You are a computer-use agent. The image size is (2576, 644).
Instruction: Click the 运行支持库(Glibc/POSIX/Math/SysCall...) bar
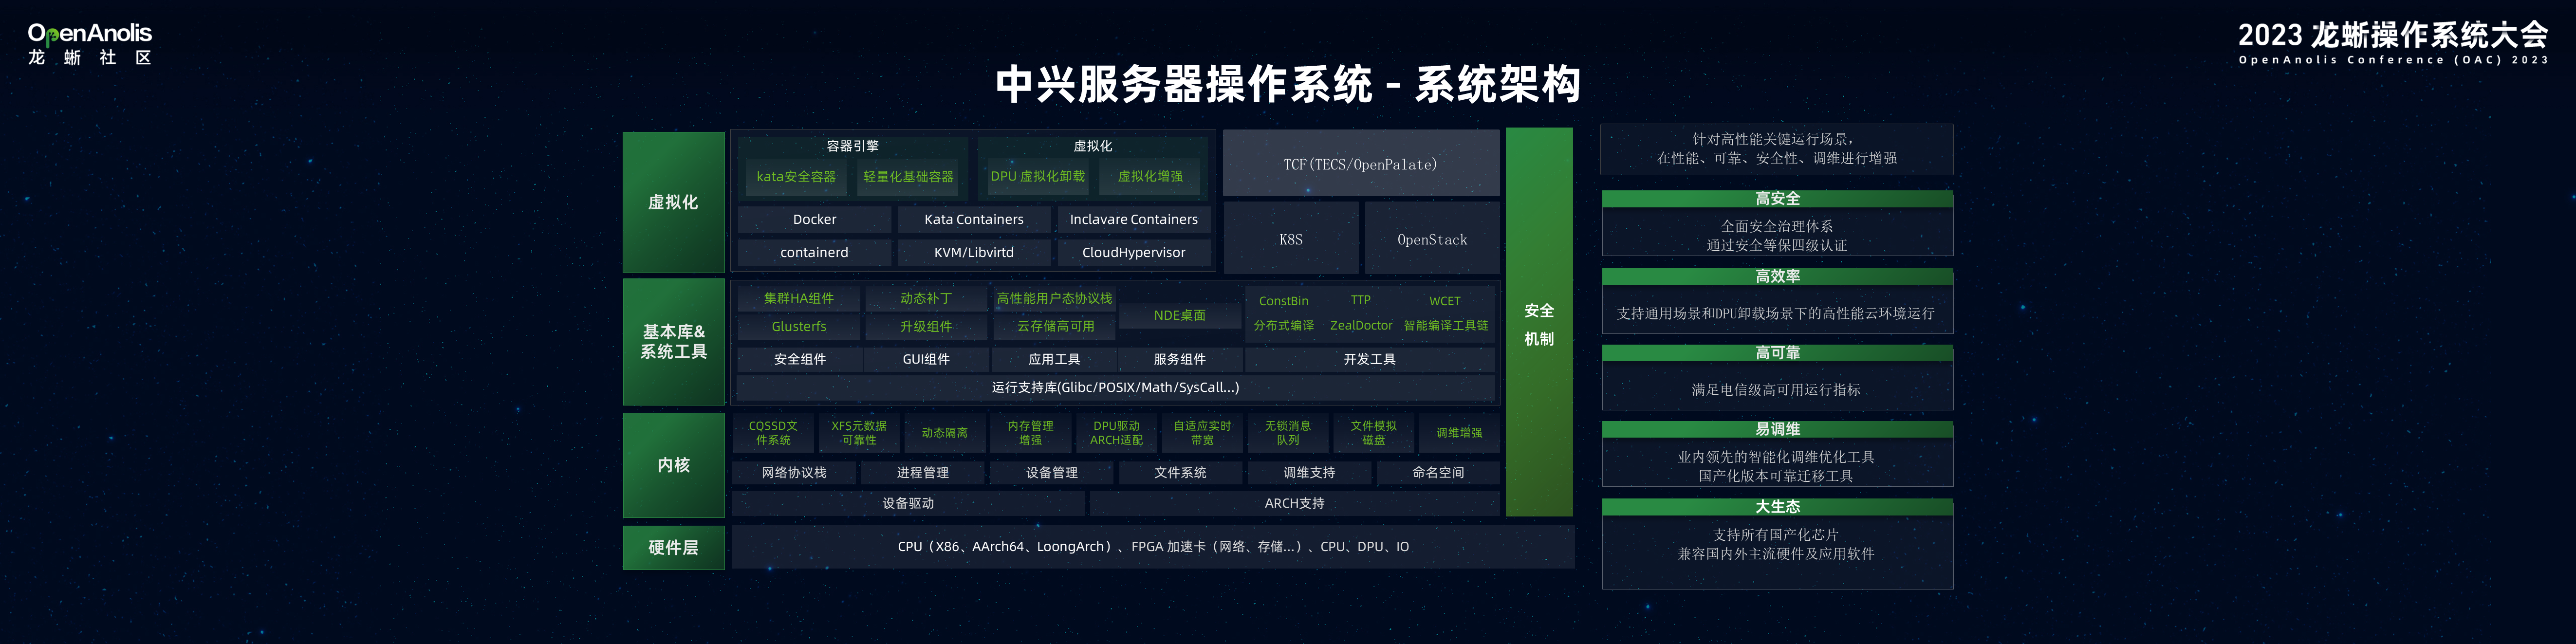(1115, 388)
